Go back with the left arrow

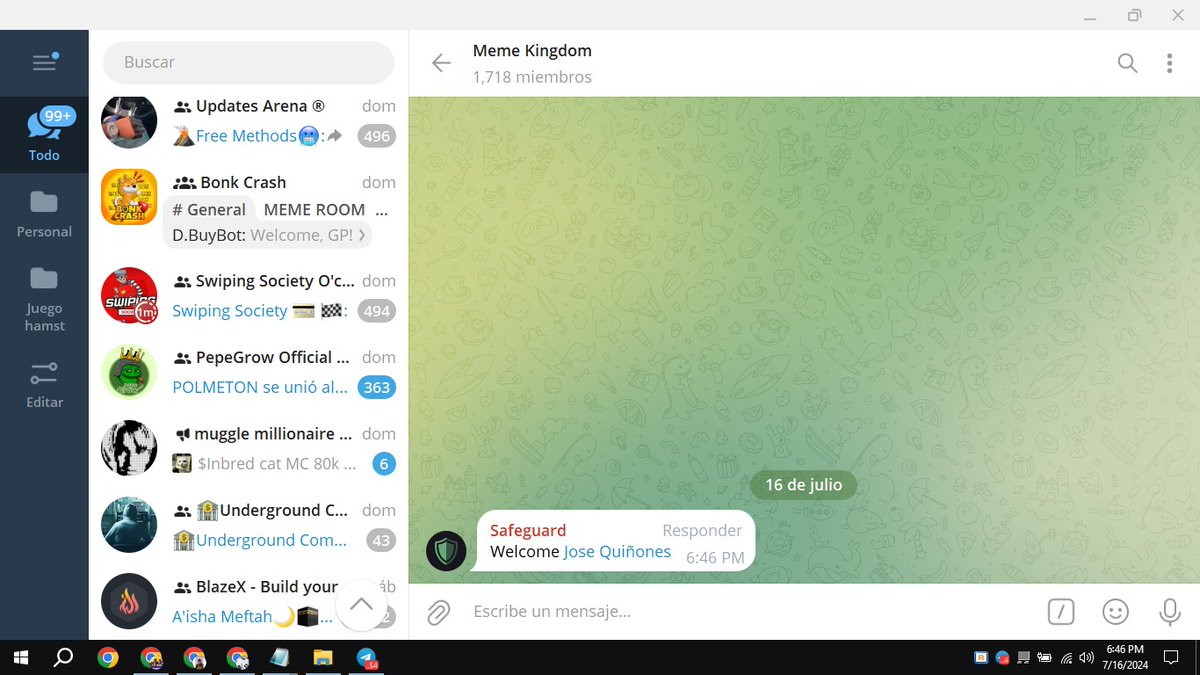click(441, 63)
